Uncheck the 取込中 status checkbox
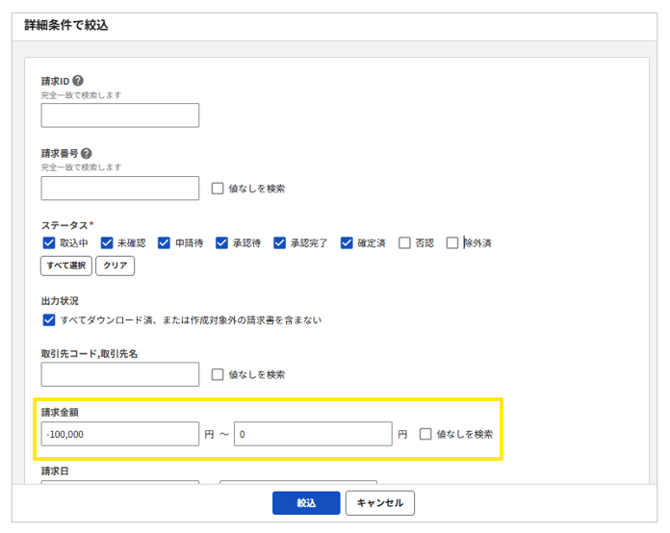 [x=48, y=243]
